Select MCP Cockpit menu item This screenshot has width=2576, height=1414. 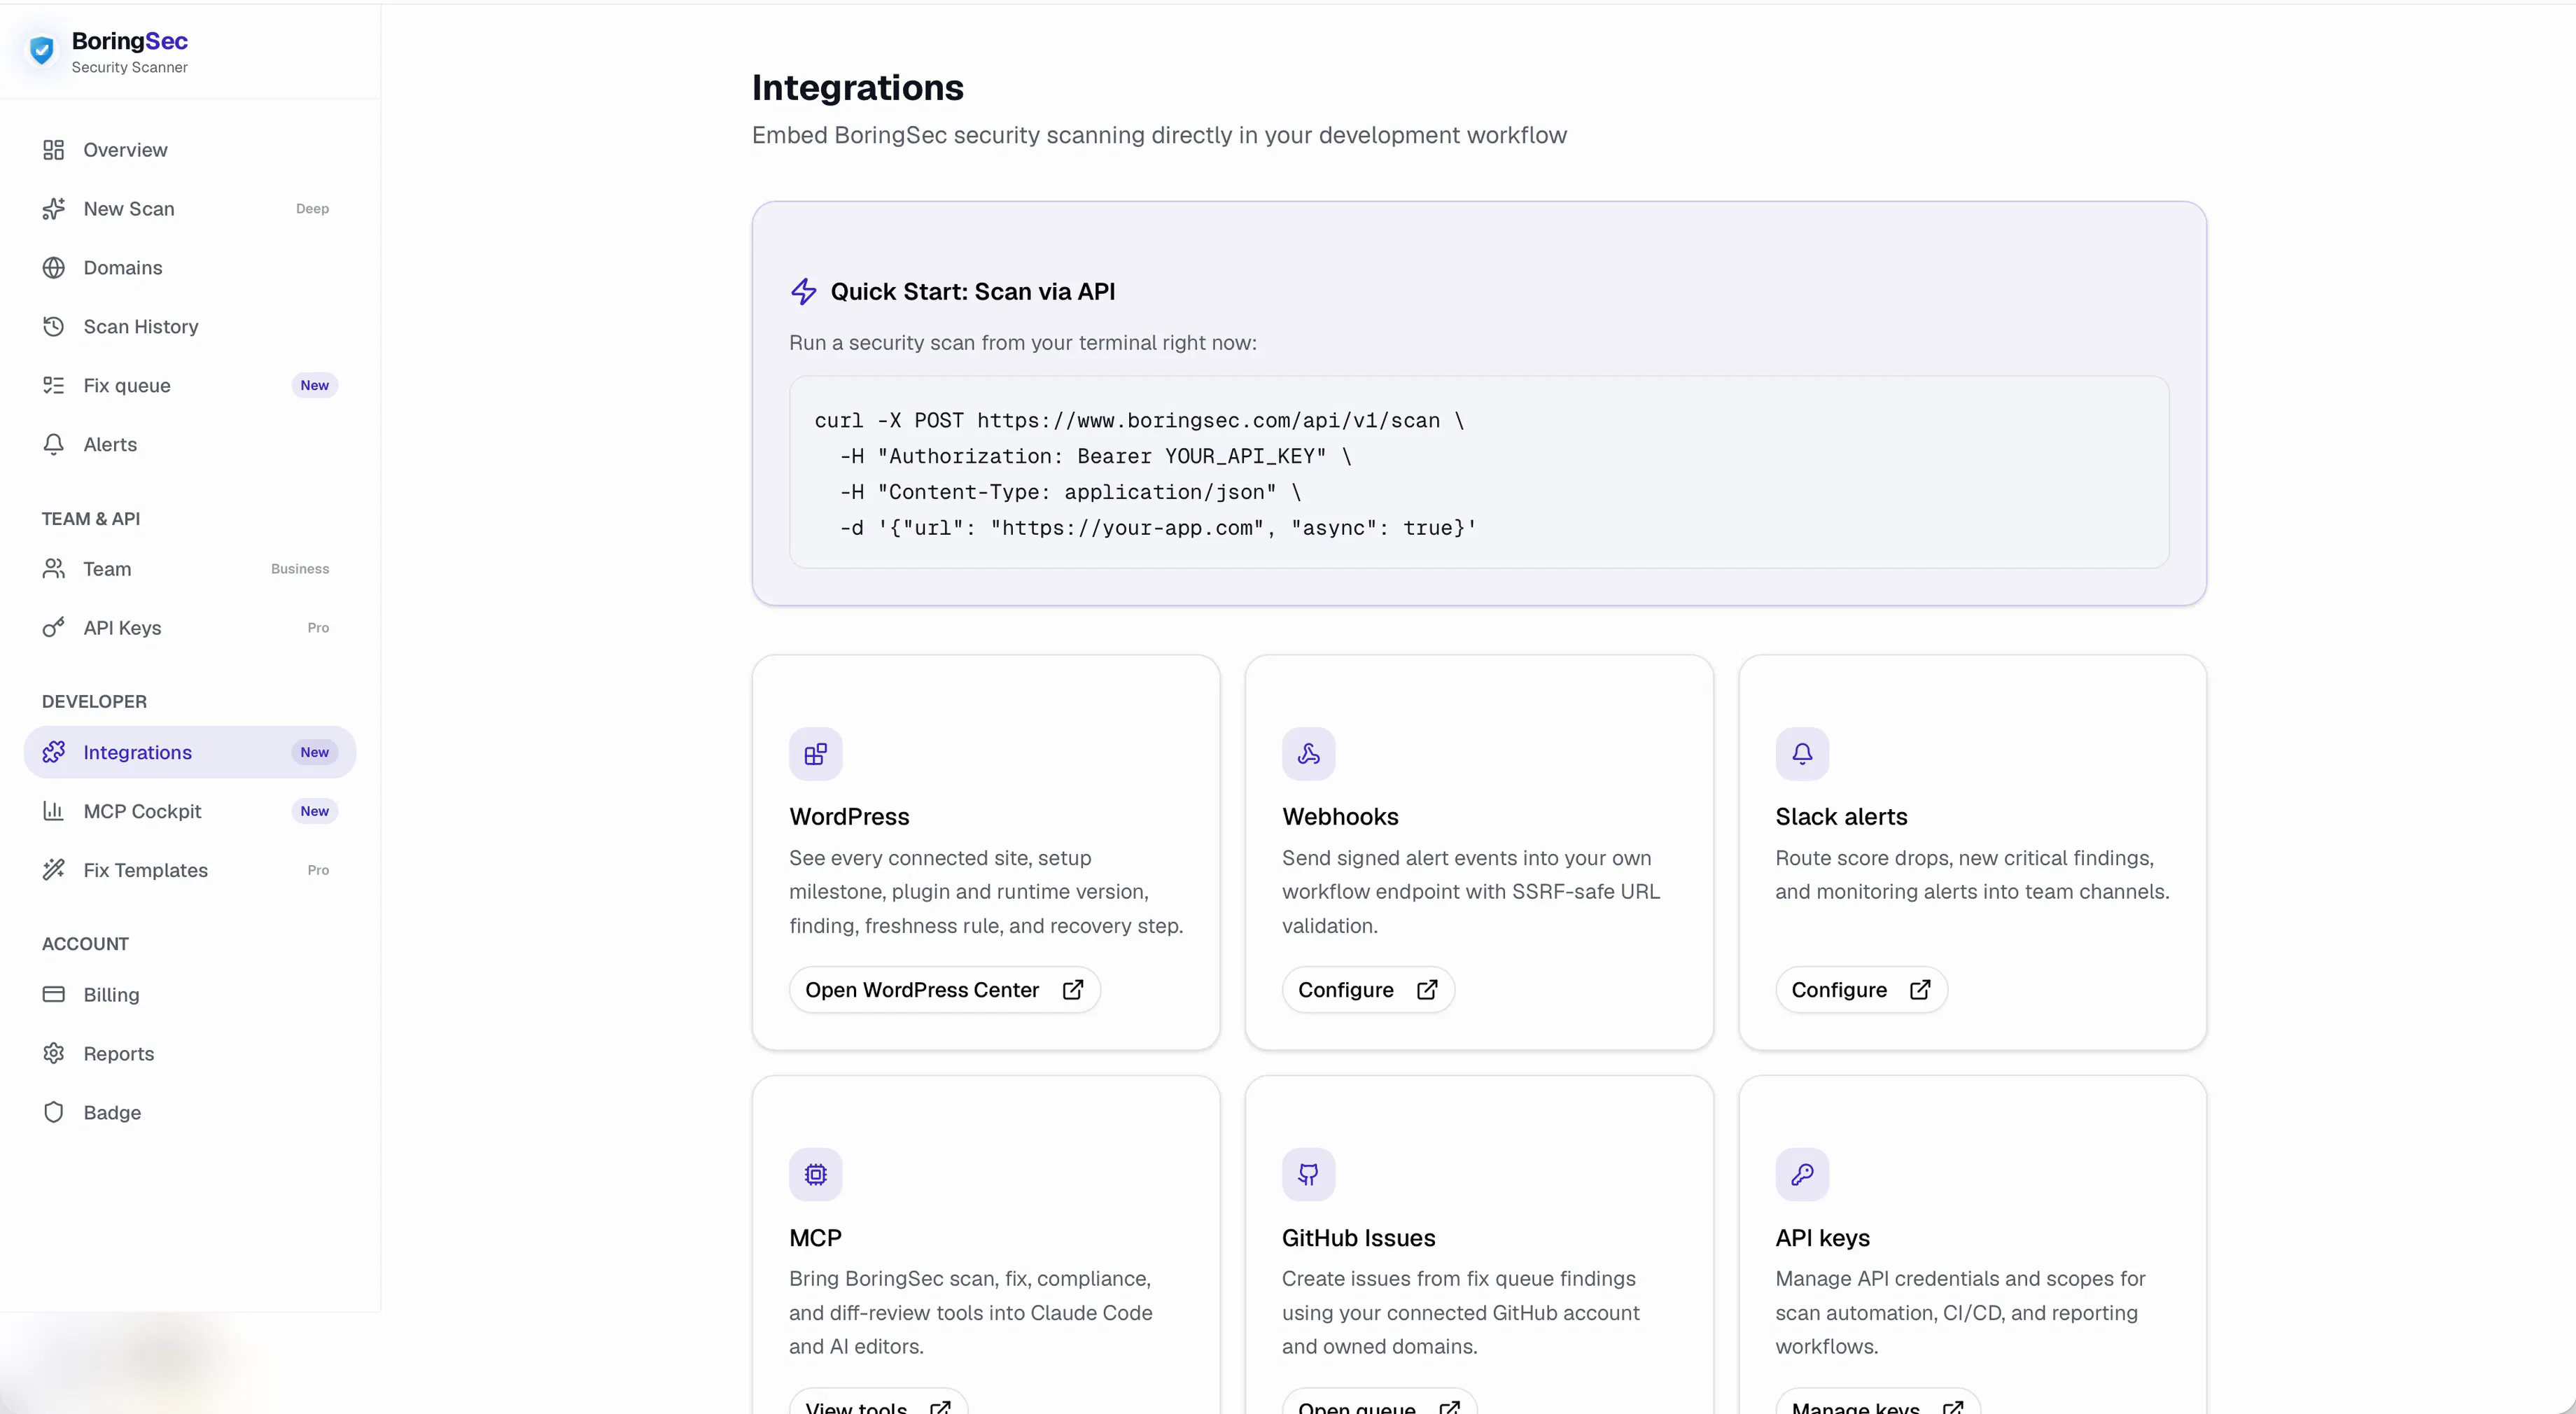pyautogui.click(x=190, y=811)
